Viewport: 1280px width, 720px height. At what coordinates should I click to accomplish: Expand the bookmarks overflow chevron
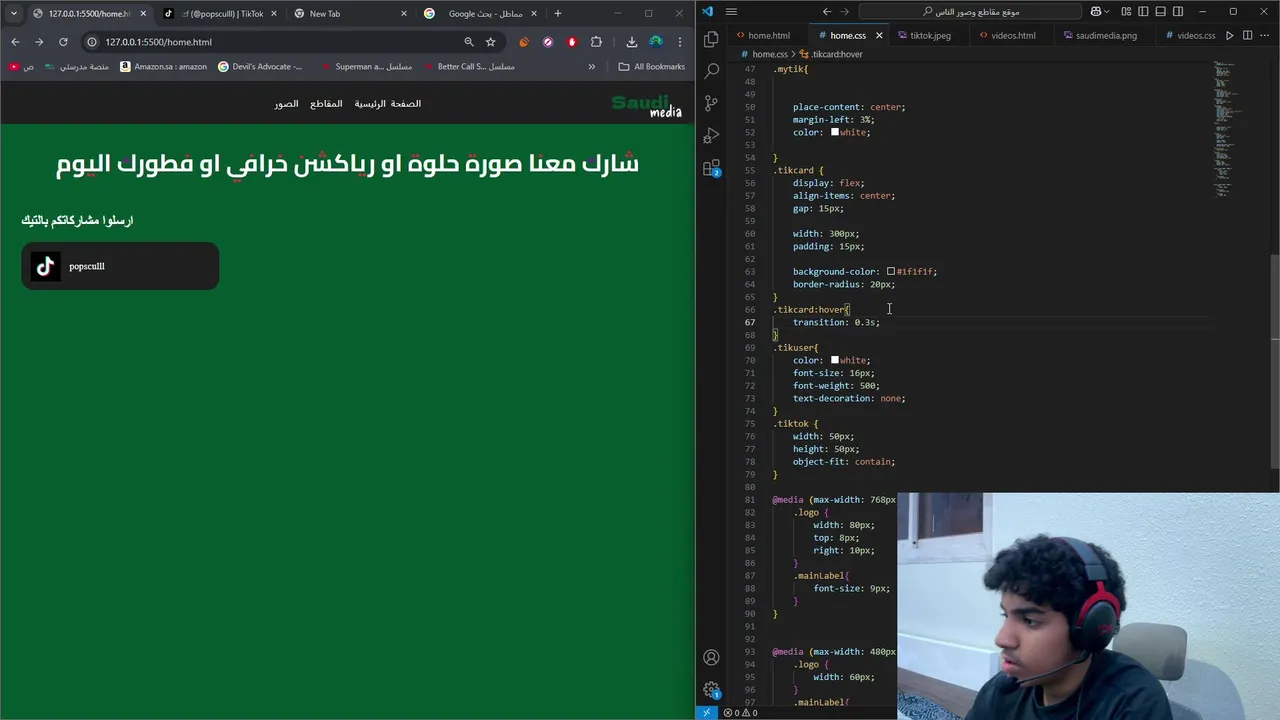591,66
